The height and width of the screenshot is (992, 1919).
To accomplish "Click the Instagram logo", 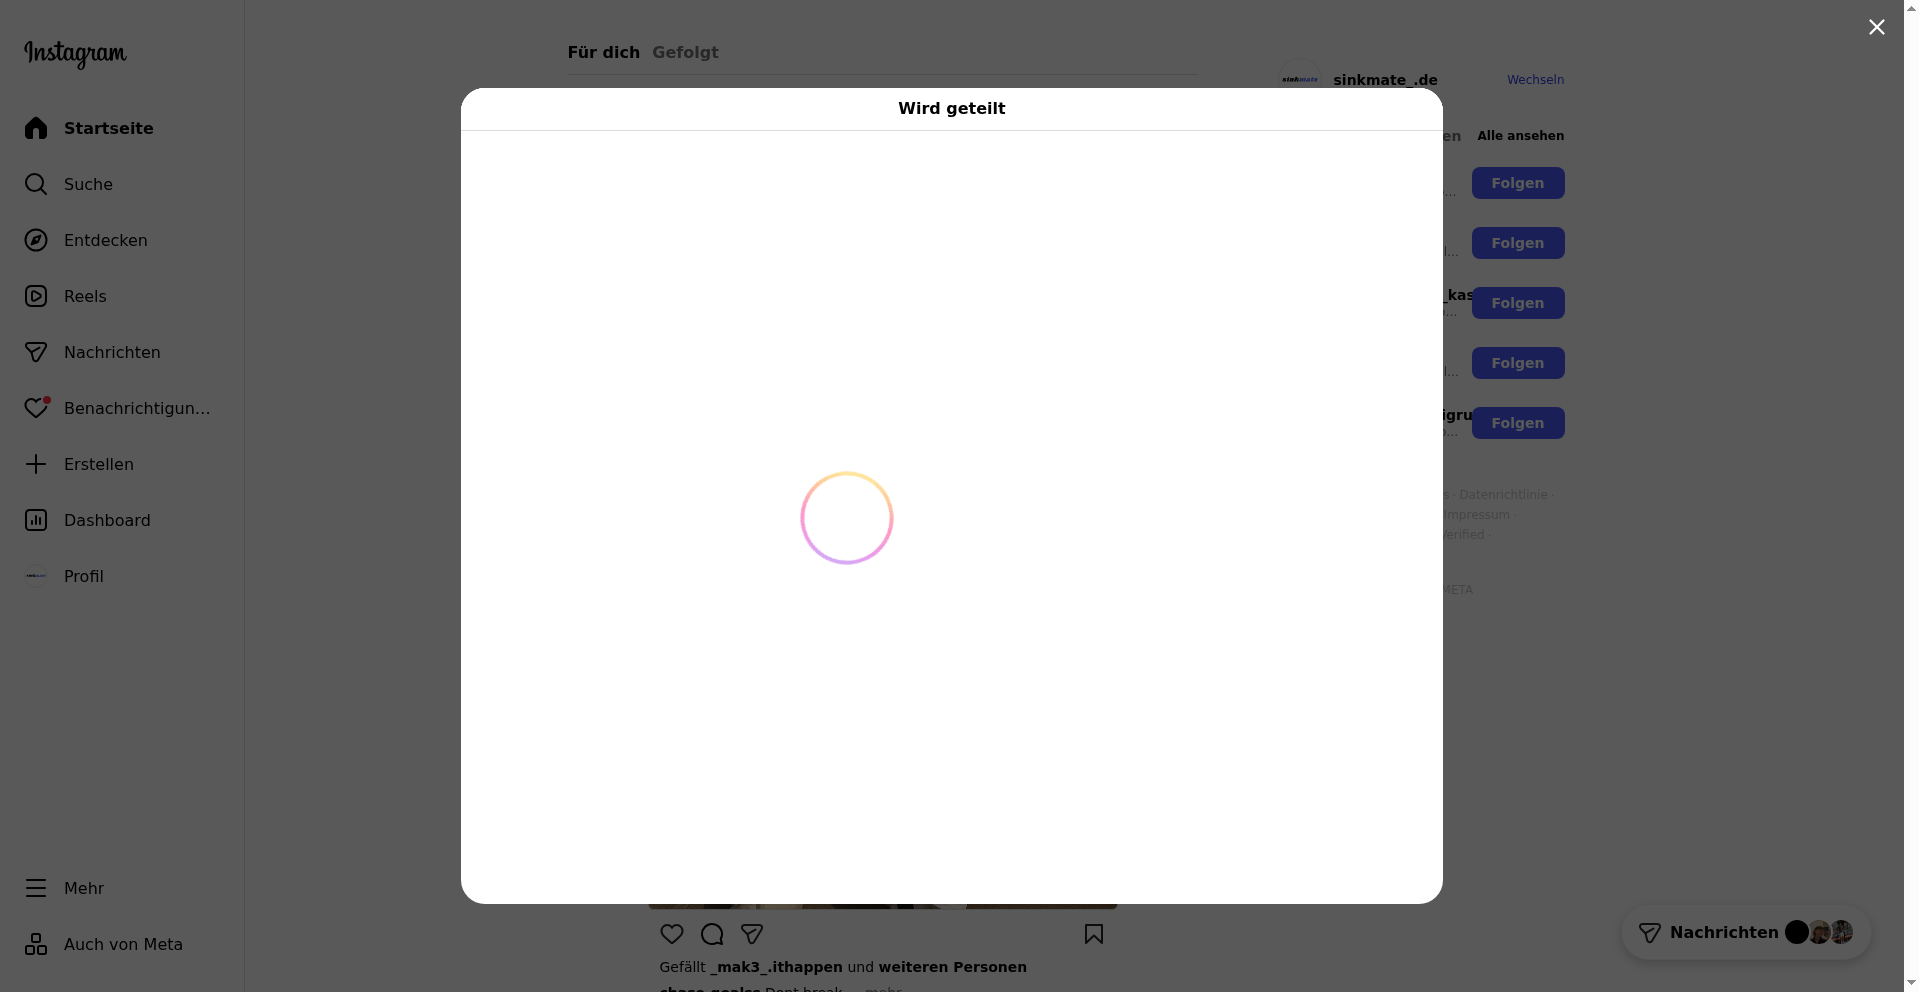I will tap(75, 53).
